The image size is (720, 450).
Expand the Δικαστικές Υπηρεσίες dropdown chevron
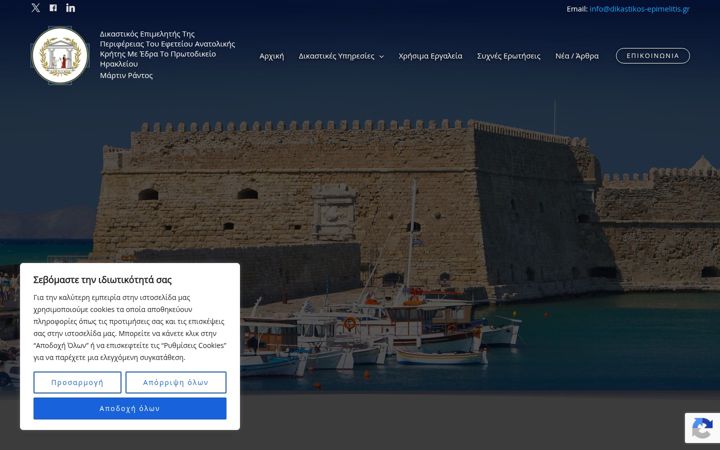point(381,56)
